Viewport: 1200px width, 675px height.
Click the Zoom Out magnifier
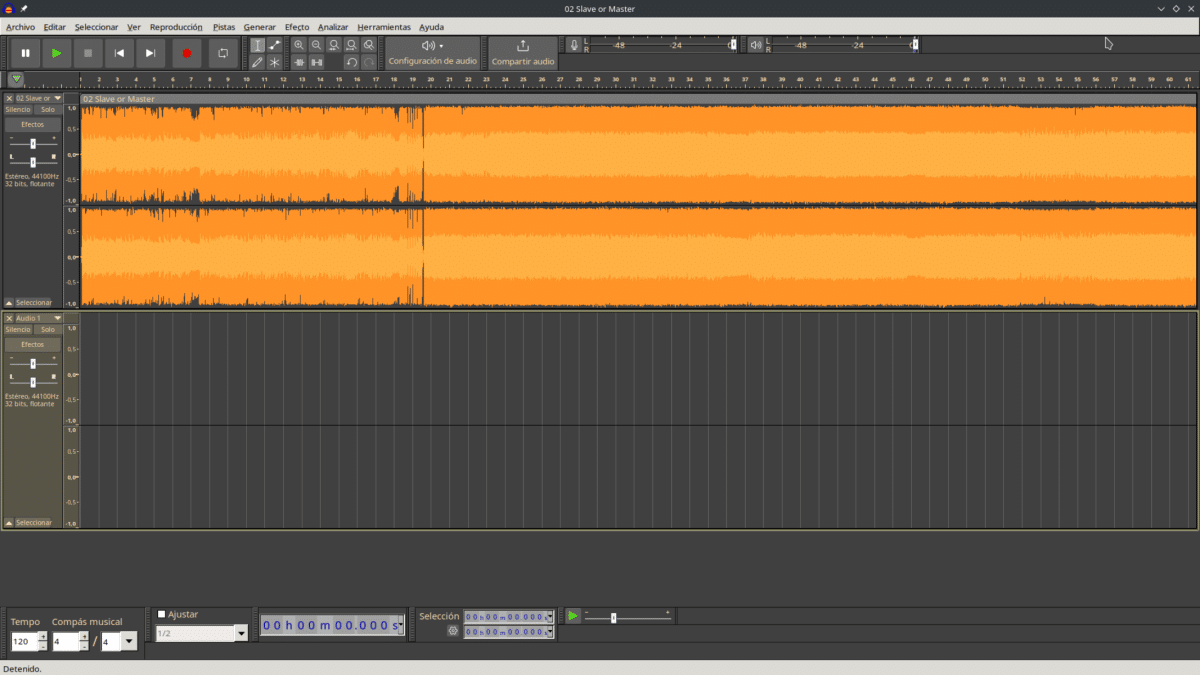coord(316,45)
